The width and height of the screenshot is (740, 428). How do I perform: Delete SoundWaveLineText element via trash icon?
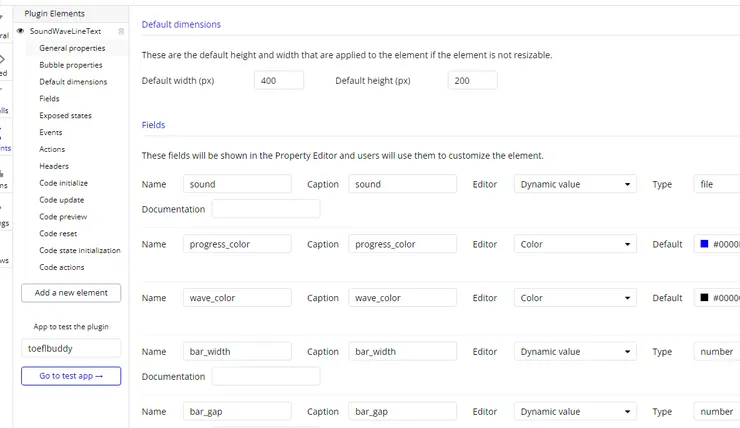122,31
